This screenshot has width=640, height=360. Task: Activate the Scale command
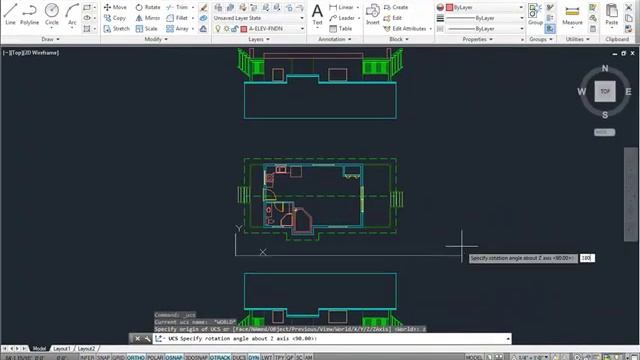(147, 29)
